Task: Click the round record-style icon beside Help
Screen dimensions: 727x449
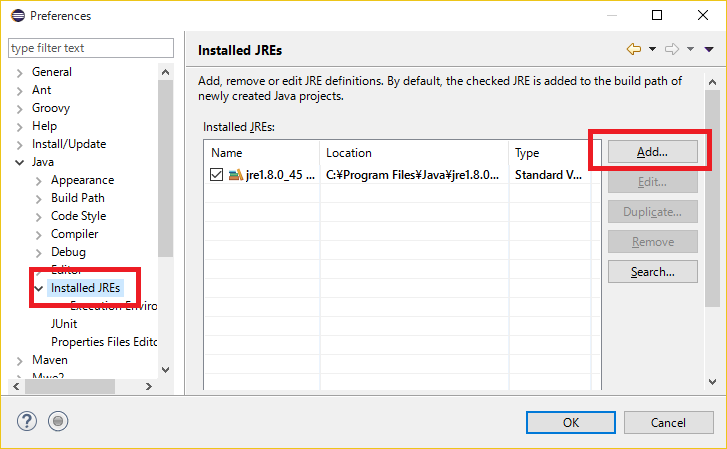Action: [x=58, y=421]
